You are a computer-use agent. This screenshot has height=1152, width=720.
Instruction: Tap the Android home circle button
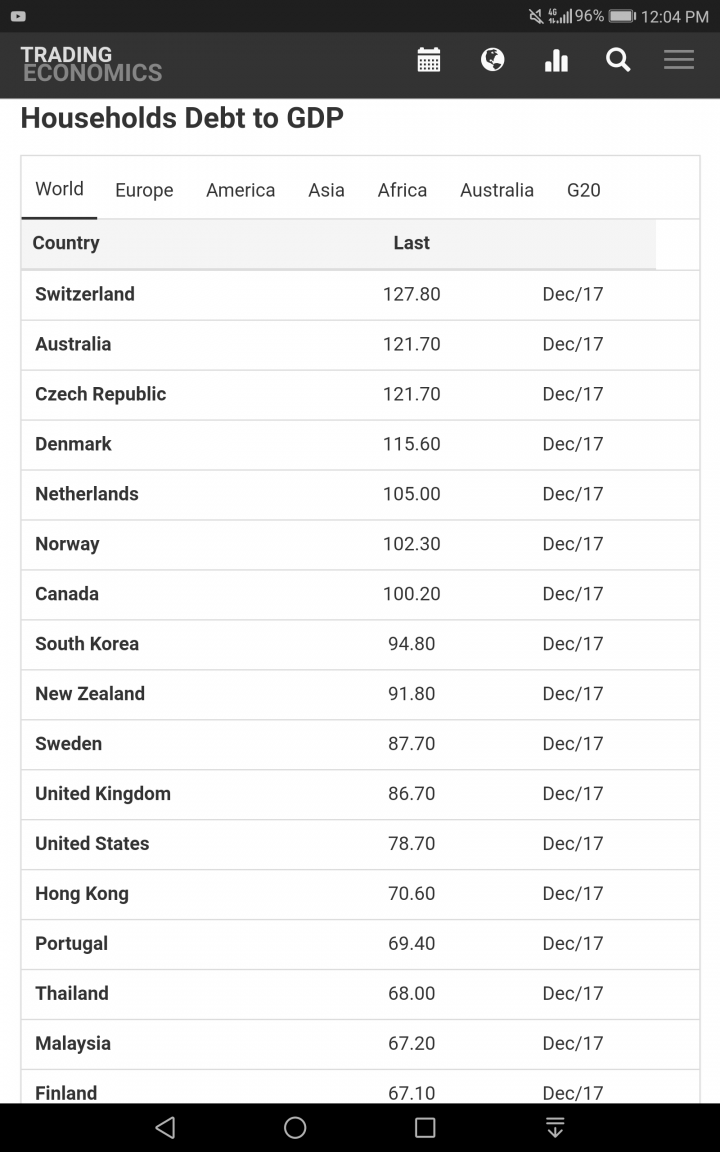coord(295,1128)
